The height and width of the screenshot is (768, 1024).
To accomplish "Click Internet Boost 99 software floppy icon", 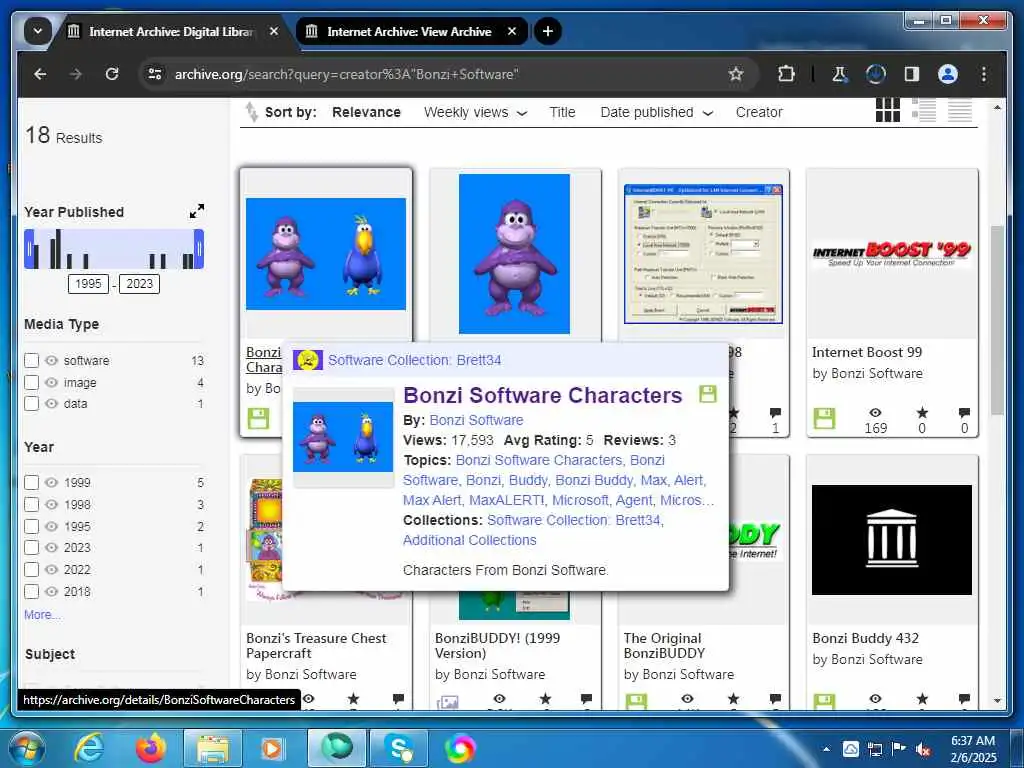I will click(x=824, y=418).
